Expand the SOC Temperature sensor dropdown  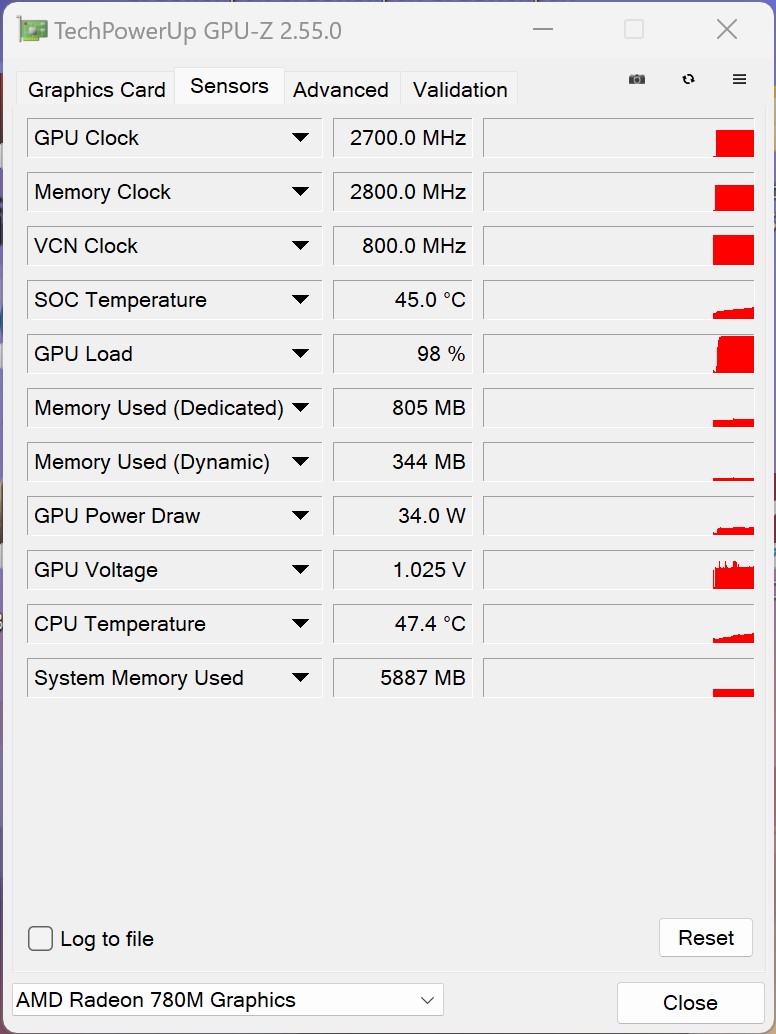tap(300, 300)
